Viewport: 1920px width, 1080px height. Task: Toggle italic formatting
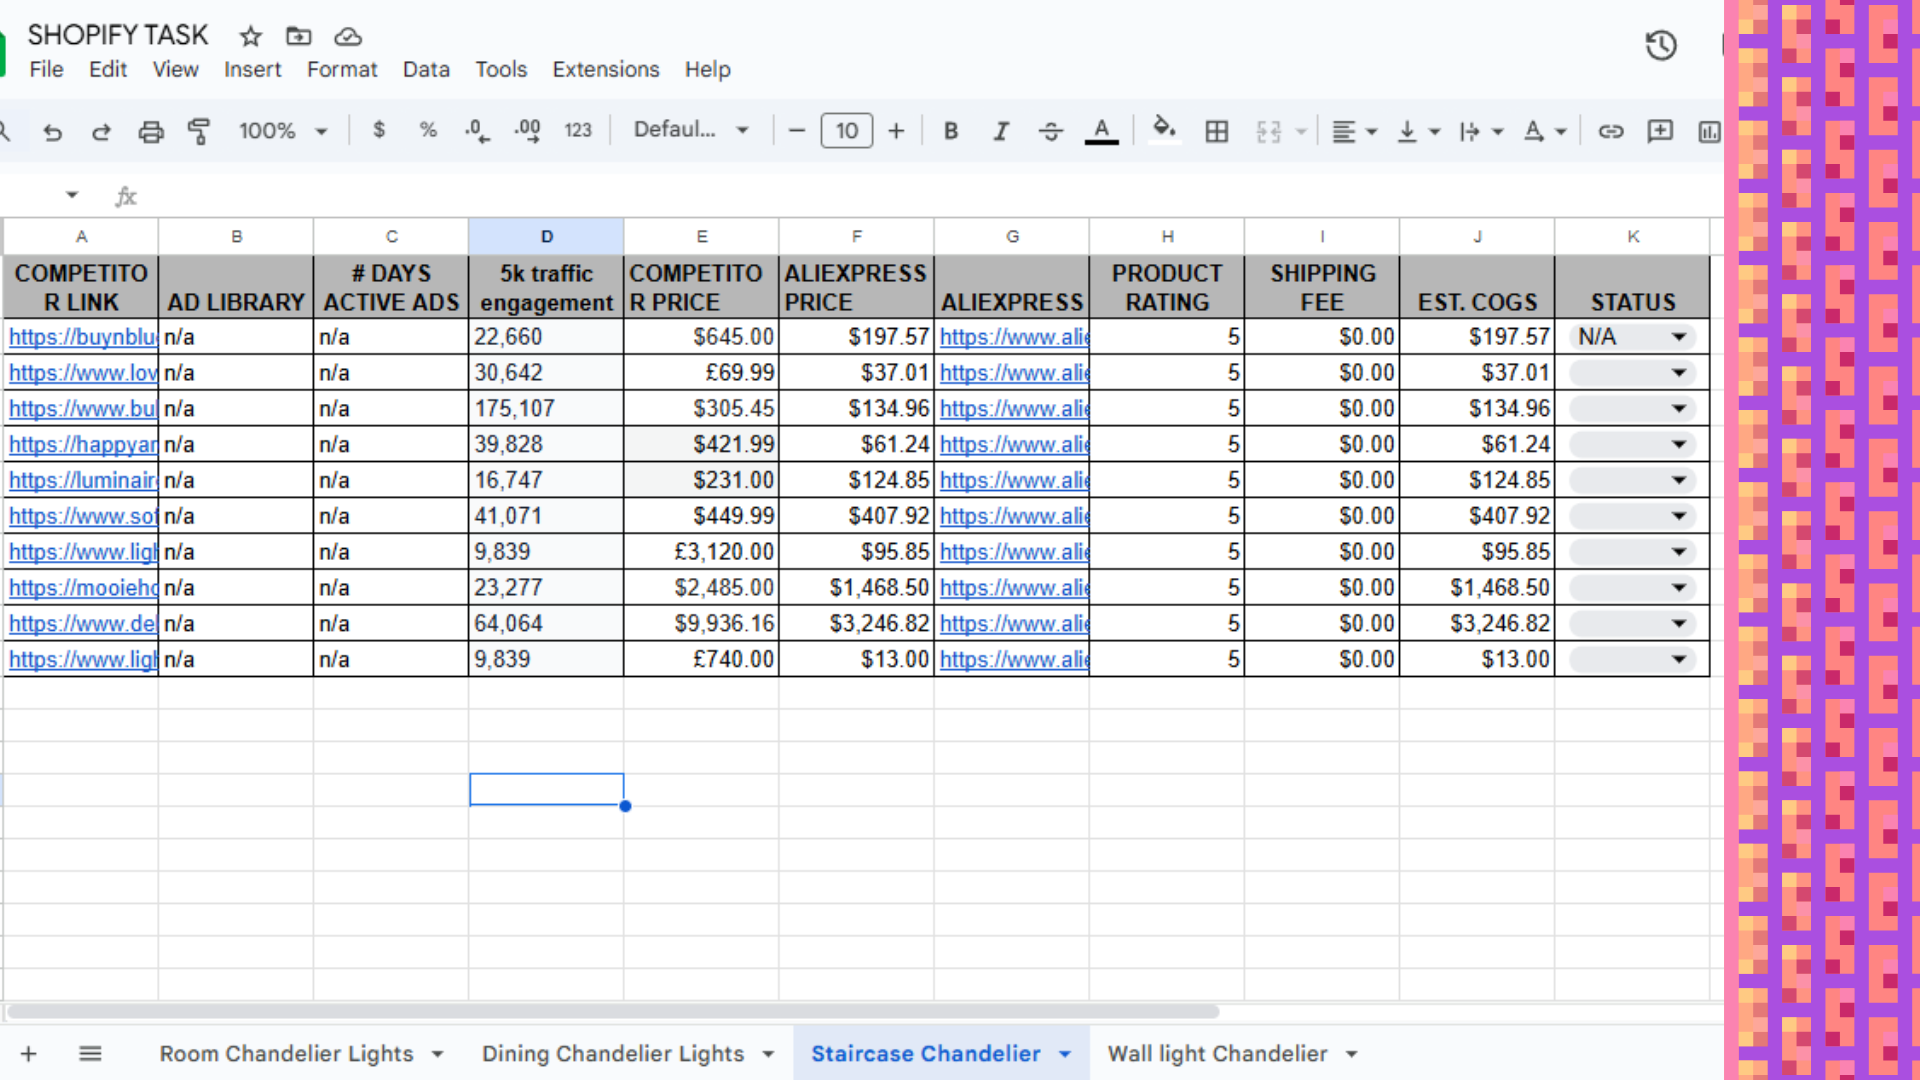pos(1000,131)
